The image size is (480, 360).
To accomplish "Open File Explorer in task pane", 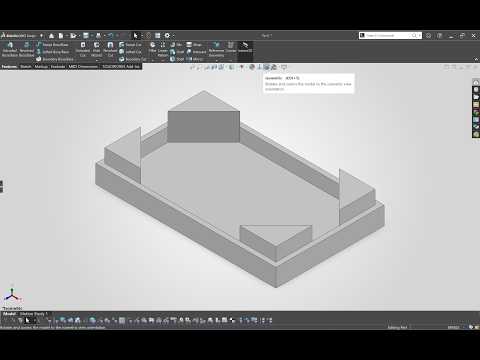I will click(x=476, y=97).
